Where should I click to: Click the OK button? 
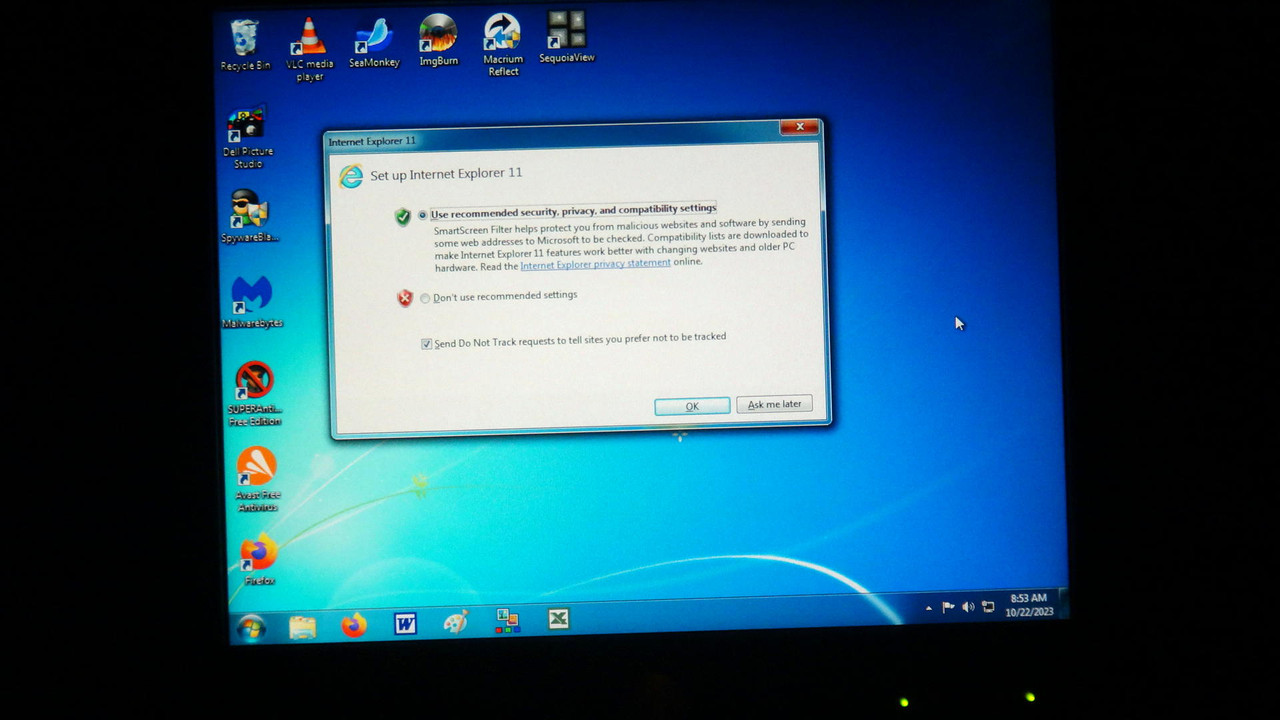pos(692,406)
